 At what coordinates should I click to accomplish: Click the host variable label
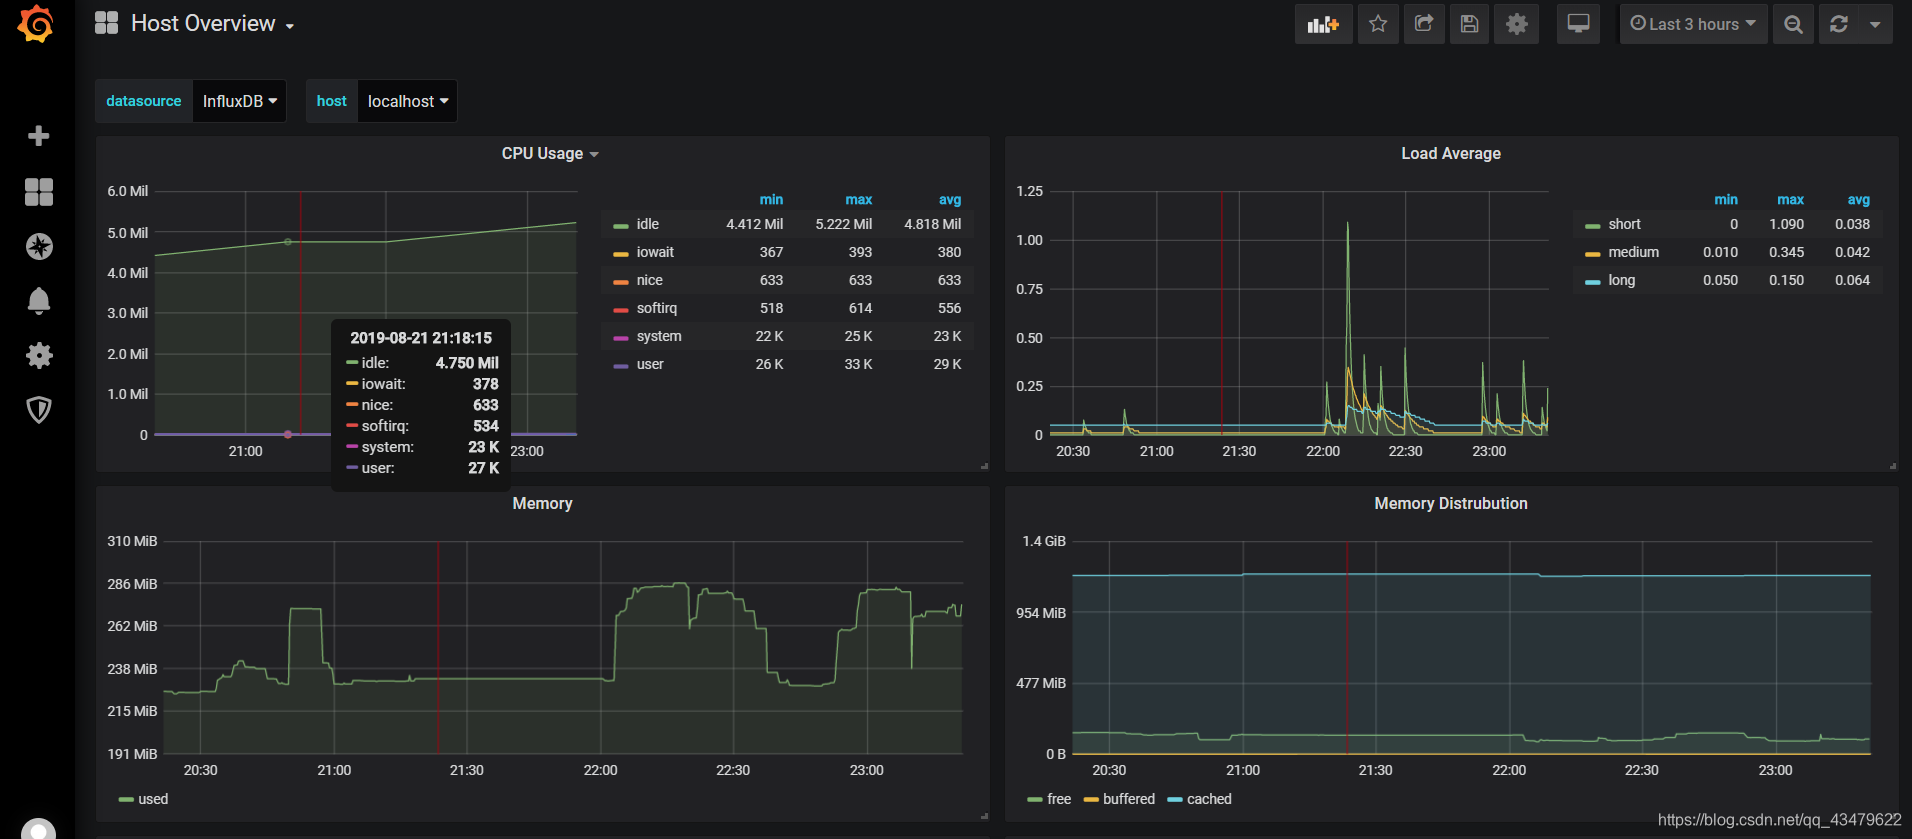[x=331, y=101]
